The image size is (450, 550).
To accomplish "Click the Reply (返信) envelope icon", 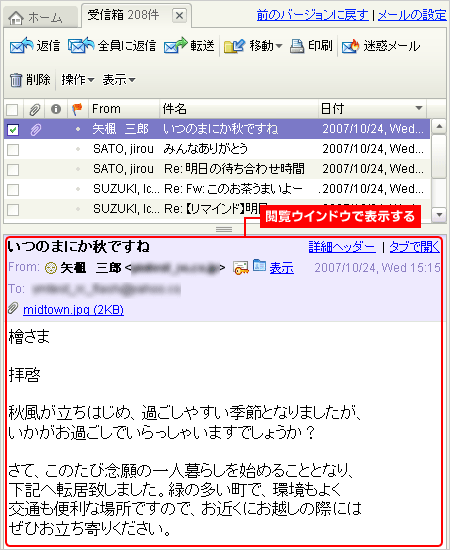I will tap(21, 45).
